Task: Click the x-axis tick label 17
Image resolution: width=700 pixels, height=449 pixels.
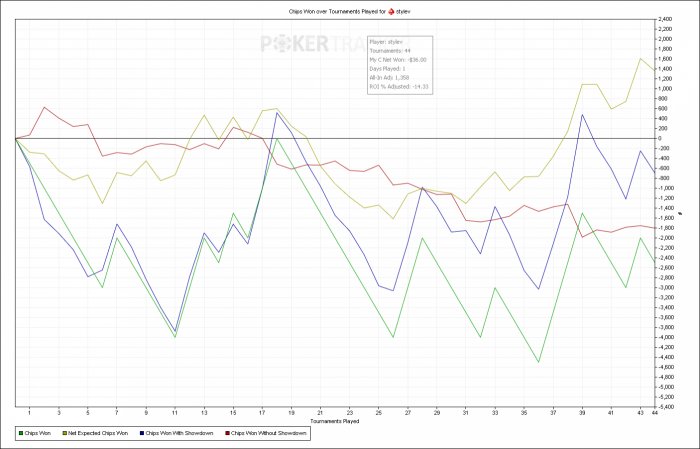Action: [262, 413]
